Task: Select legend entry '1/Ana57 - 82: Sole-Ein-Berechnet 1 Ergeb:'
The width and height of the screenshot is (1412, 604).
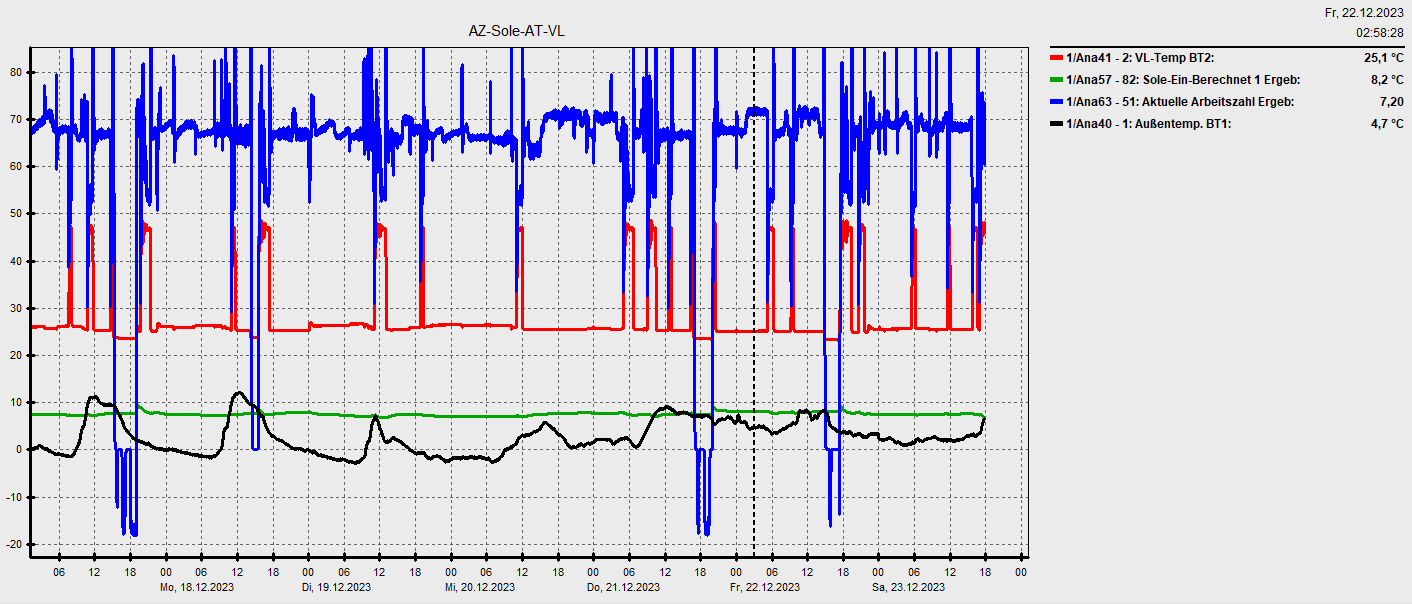Action: (1184, 80)
